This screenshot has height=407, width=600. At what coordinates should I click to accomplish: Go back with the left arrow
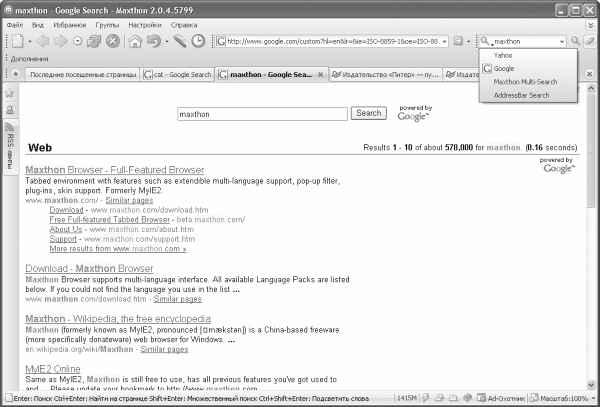click(42, 41)
